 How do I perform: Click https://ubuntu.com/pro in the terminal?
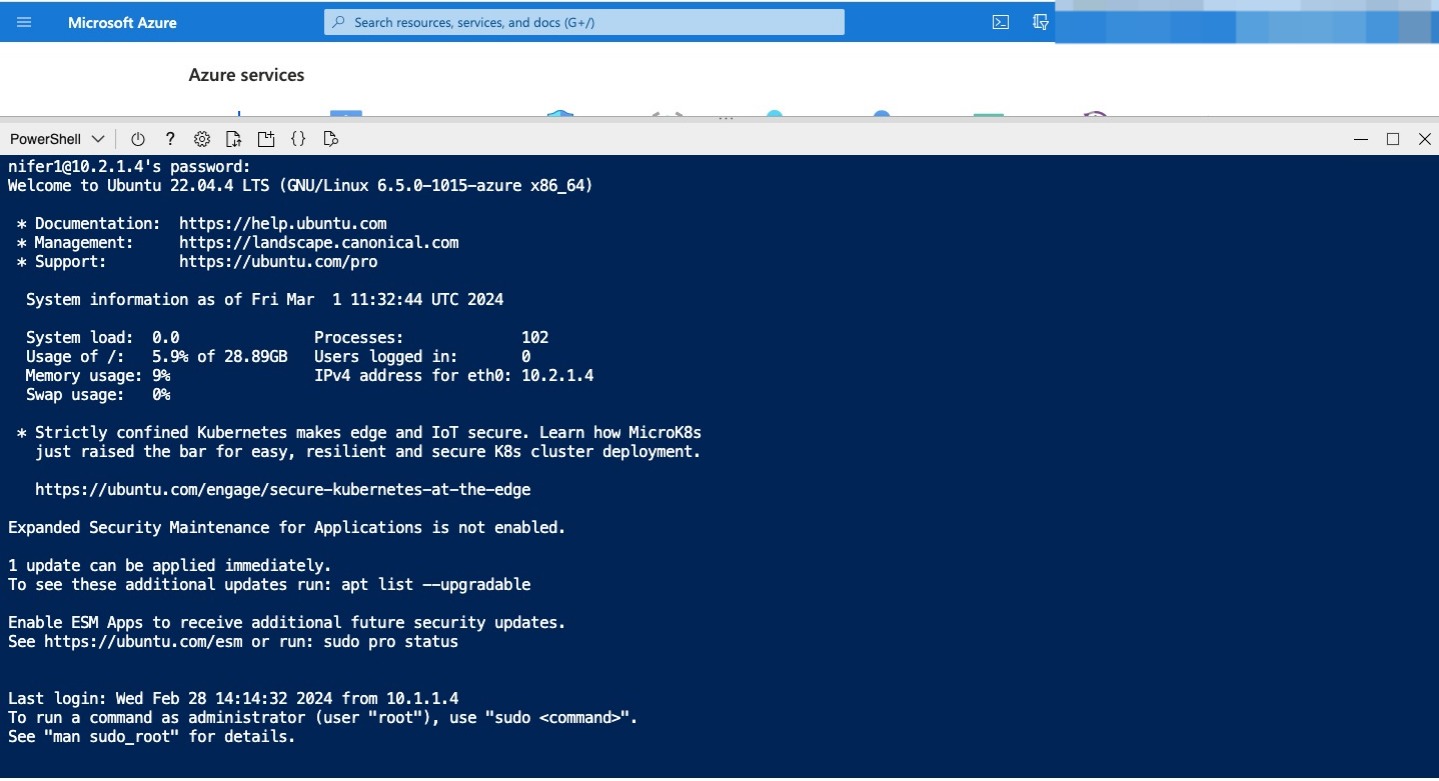[x=278, y=262]
